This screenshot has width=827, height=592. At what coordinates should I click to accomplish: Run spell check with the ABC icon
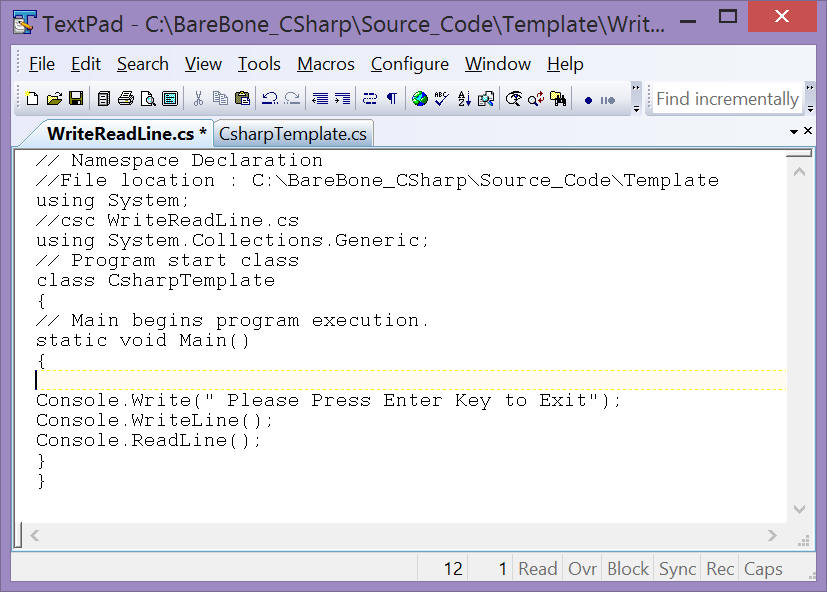click(441, 99)
